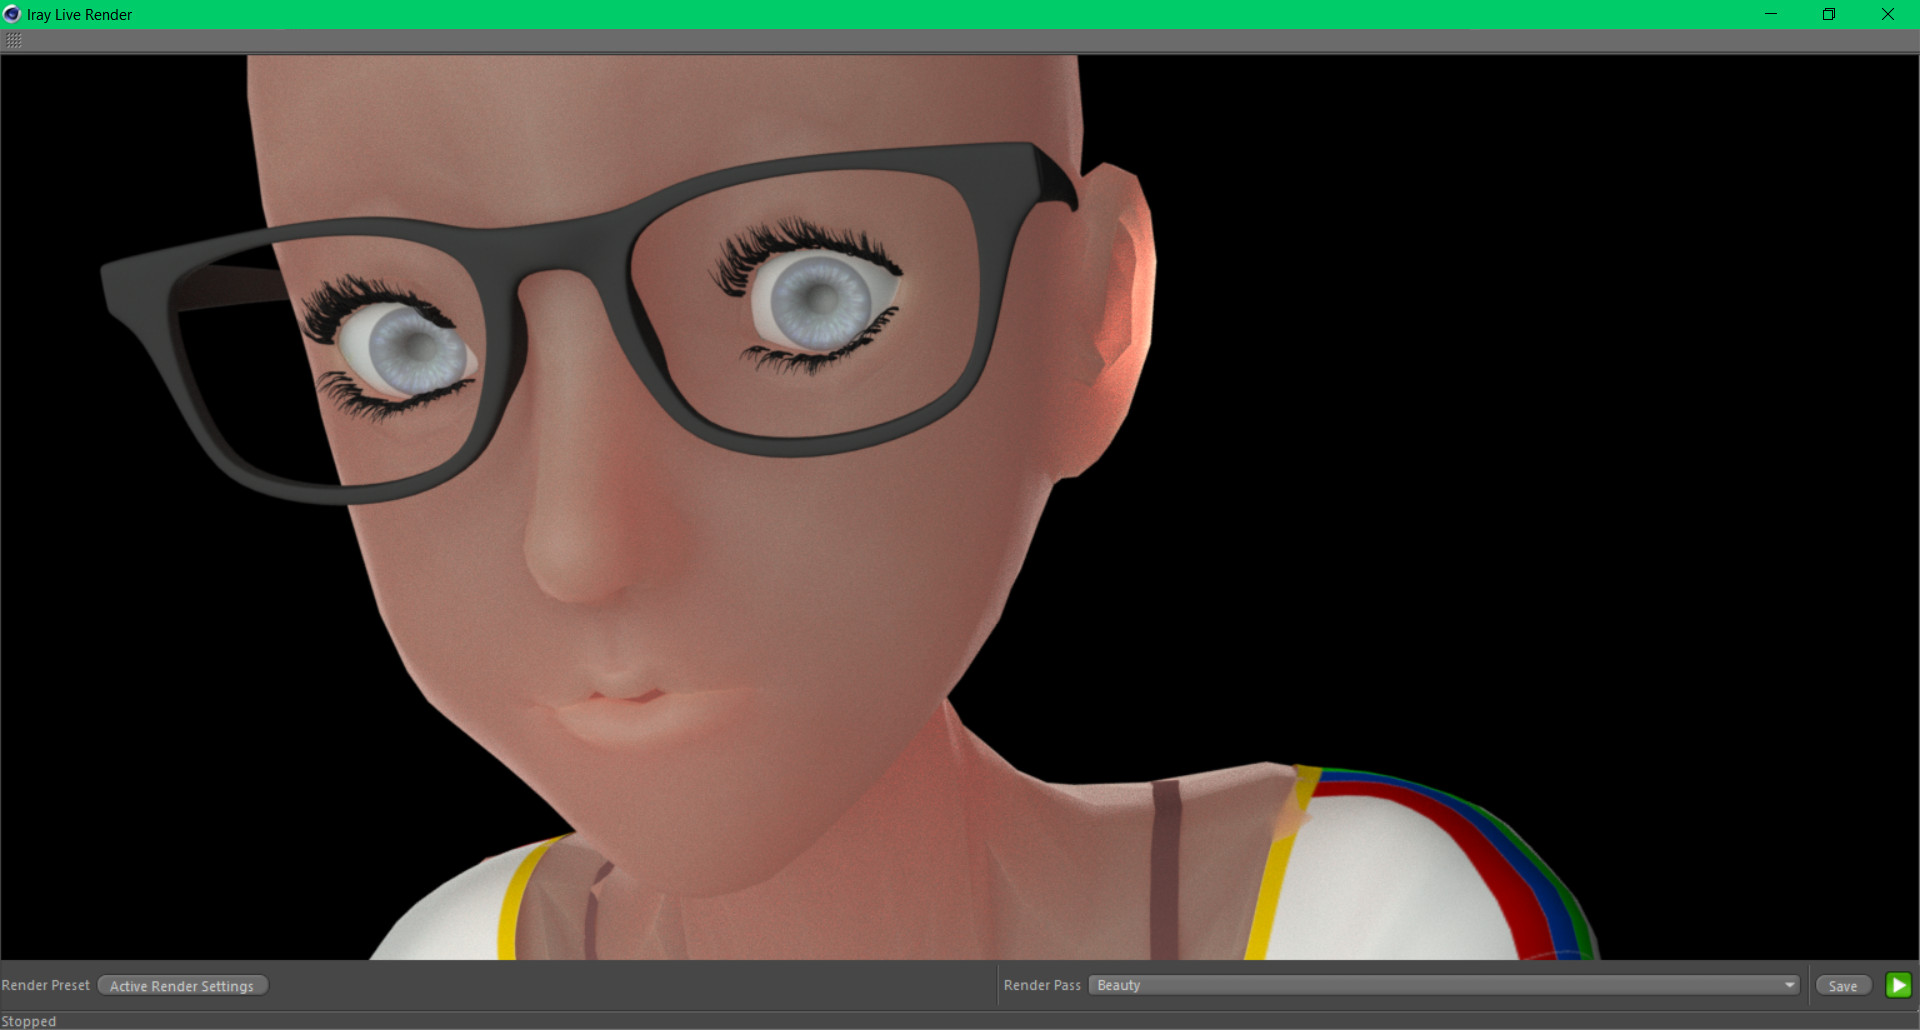Screen dimensions: 1920x1030
Task: Save the rendered image
Action: tap(1843, 986)
